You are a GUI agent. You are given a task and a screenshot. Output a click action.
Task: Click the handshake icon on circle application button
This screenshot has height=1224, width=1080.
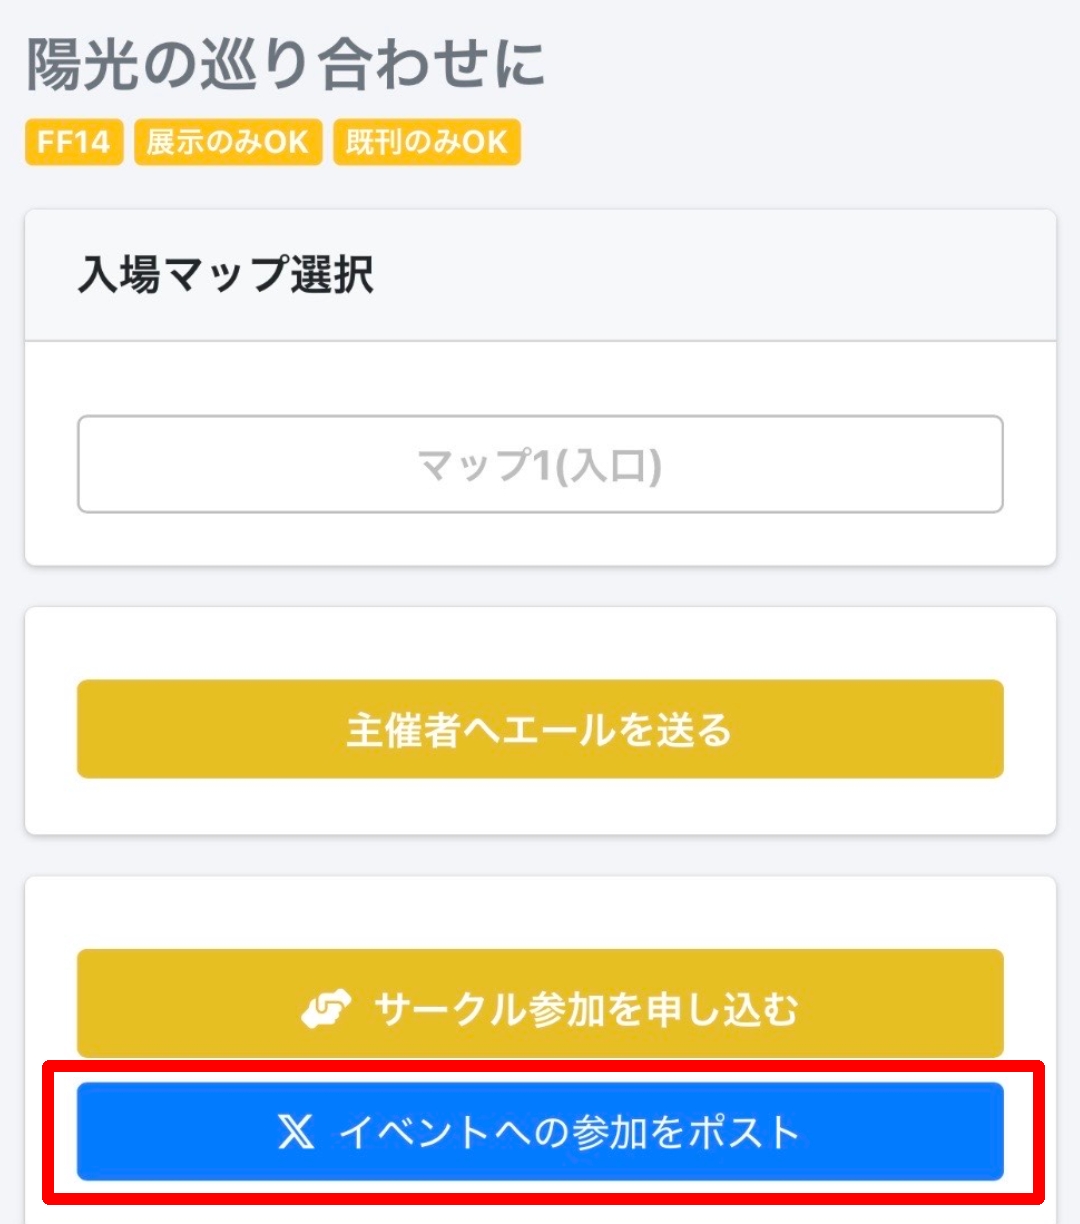[x=326, y=1008]
